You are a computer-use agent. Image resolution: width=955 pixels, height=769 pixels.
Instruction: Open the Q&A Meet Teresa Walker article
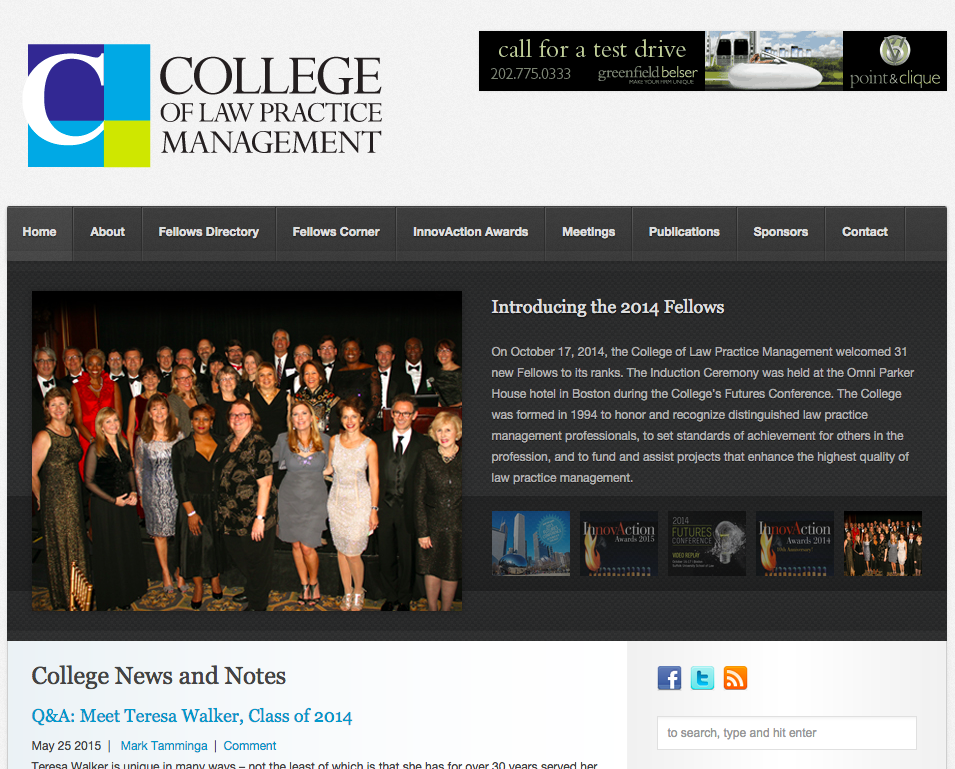tap(192, 716)
